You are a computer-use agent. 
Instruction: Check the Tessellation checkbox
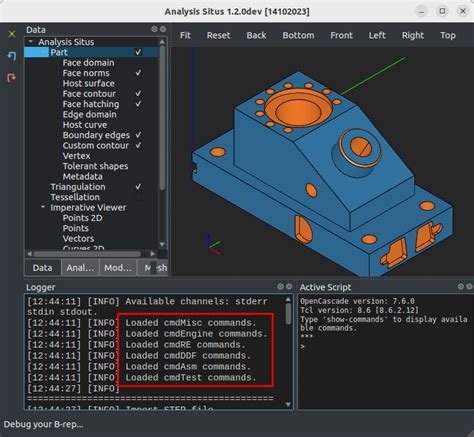click(x=138, y=197)
